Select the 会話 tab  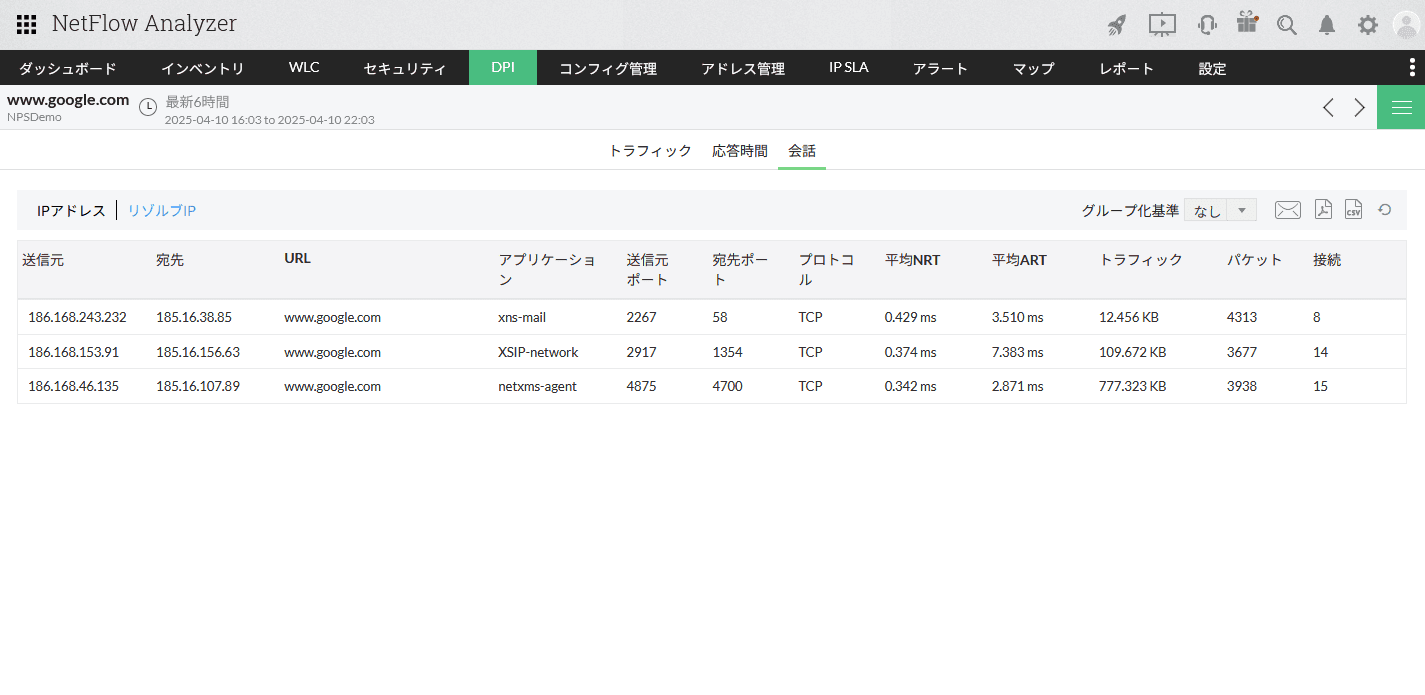(x=802, y=151)
